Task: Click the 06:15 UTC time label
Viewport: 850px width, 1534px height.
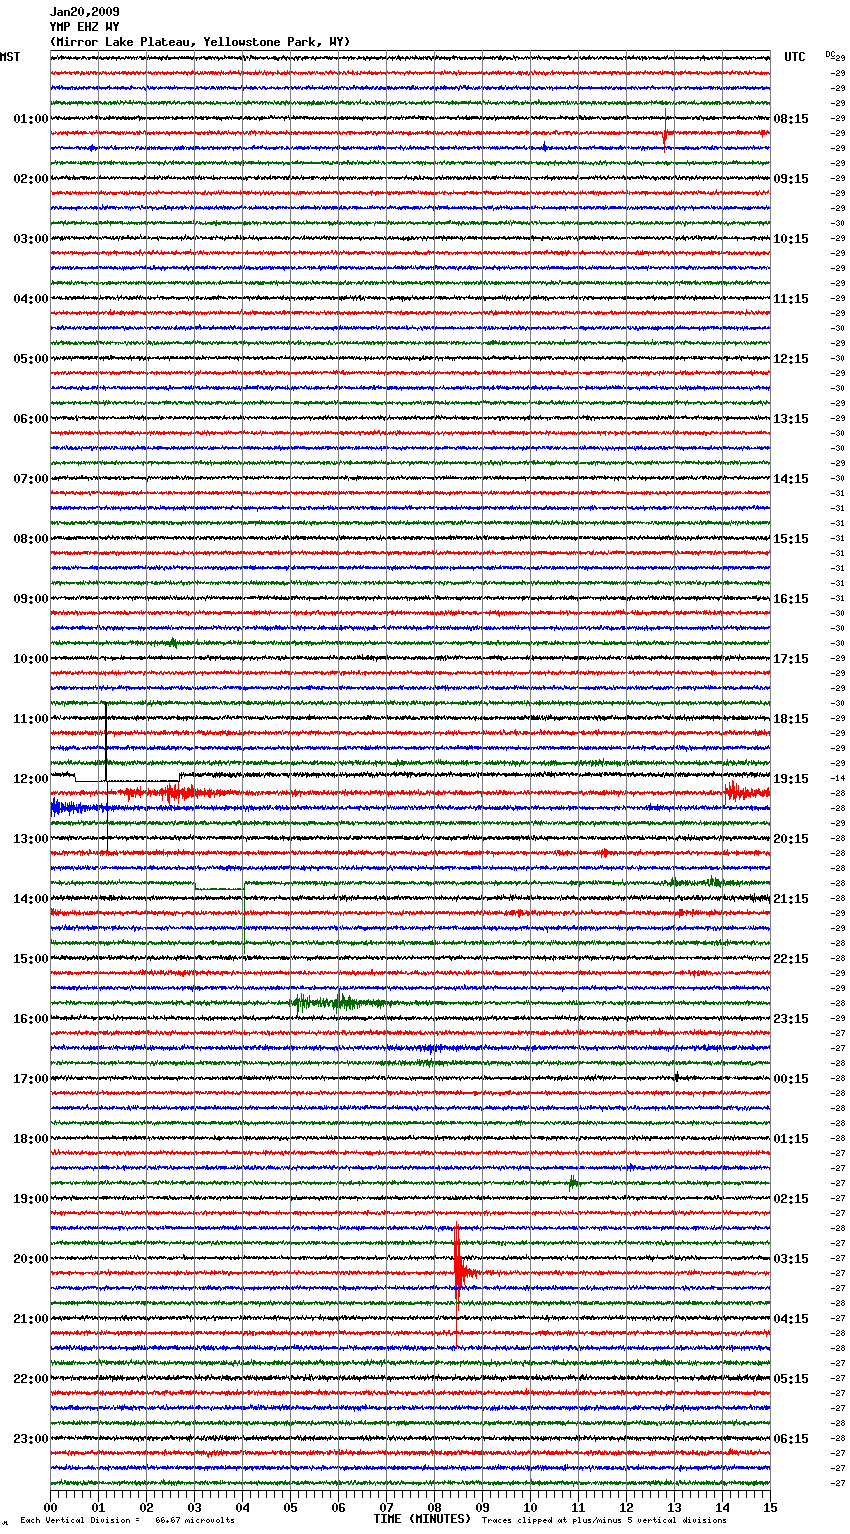Action: pos(791,1439)
